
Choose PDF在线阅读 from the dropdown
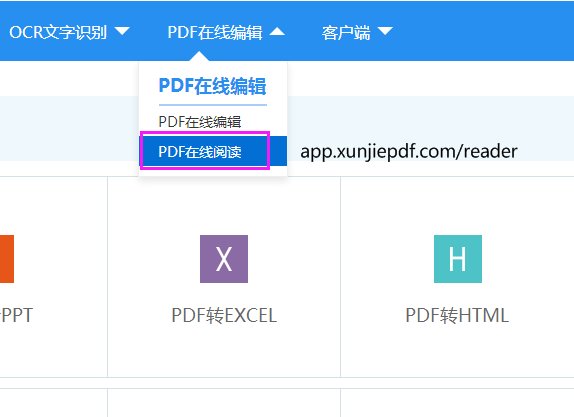(213, 151)
